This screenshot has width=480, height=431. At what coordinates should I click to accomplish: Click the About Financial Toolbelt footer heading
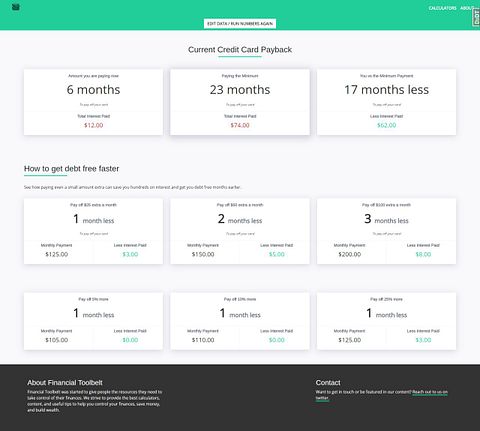[65, 383]
